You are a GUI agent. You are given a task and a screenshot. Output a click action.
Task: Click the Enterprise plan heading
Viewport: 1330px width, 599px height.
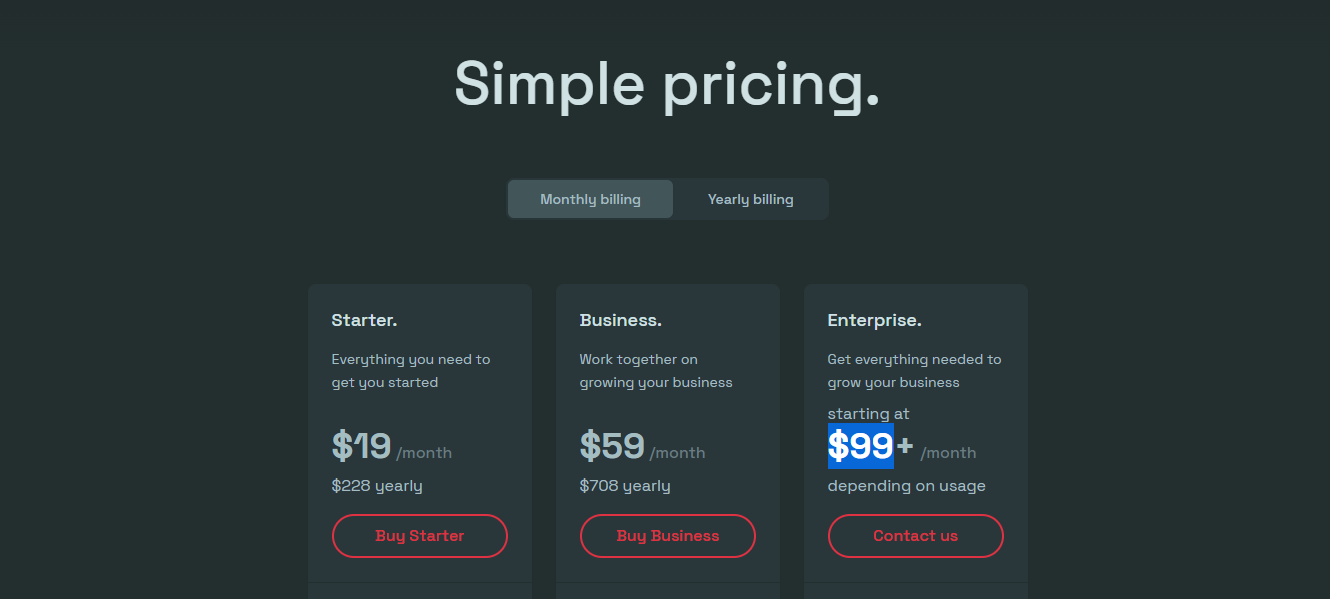[875, 319]
